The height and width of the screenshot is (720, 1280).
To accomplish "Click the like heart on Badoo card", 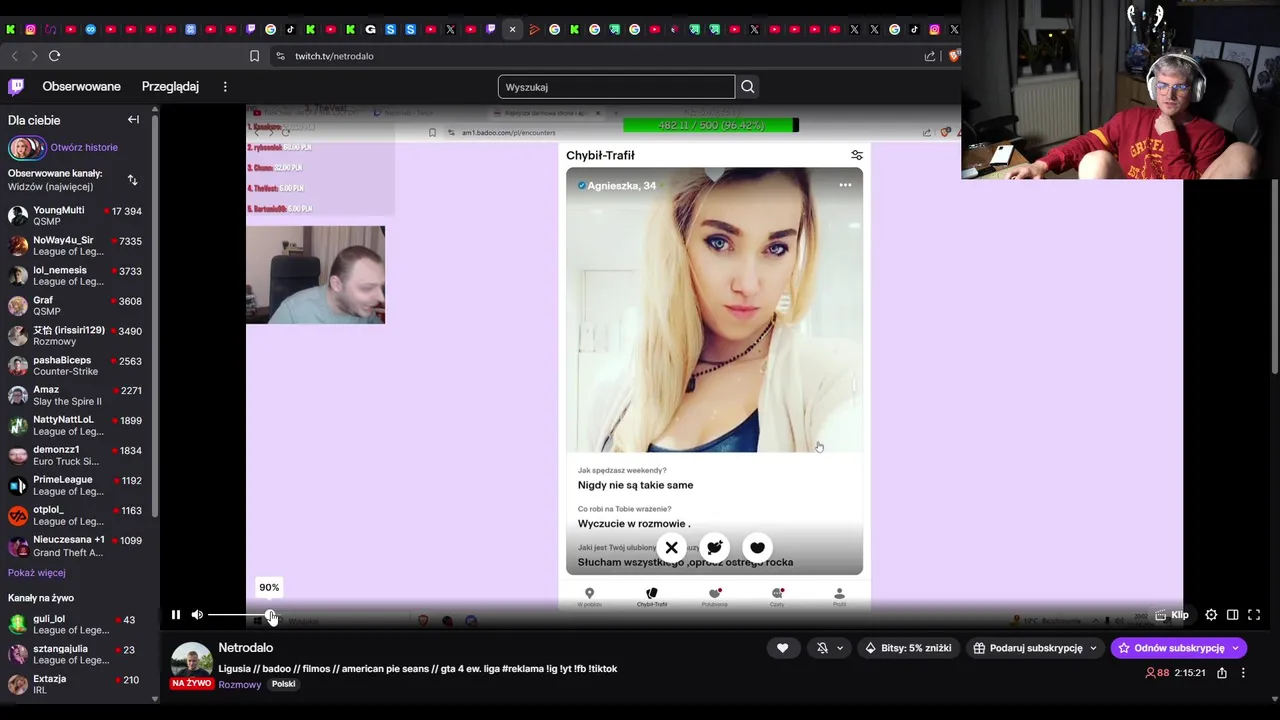I will (x=757, y=547).
